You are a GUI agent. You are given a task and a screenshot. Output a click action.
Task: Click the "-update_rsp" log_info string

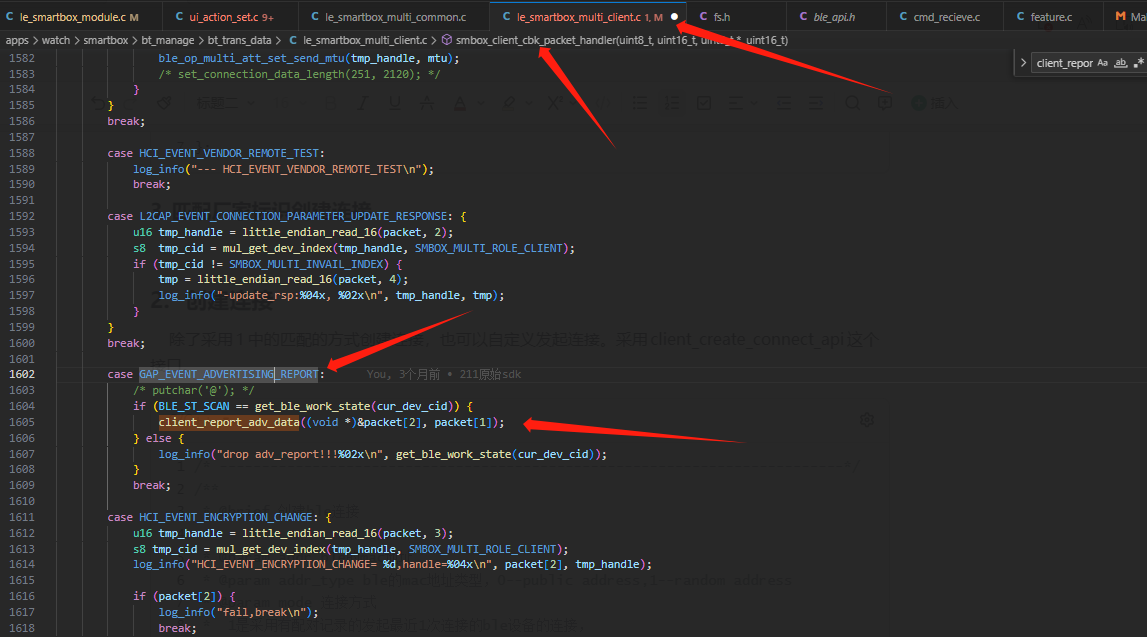(x=300, y=295)
